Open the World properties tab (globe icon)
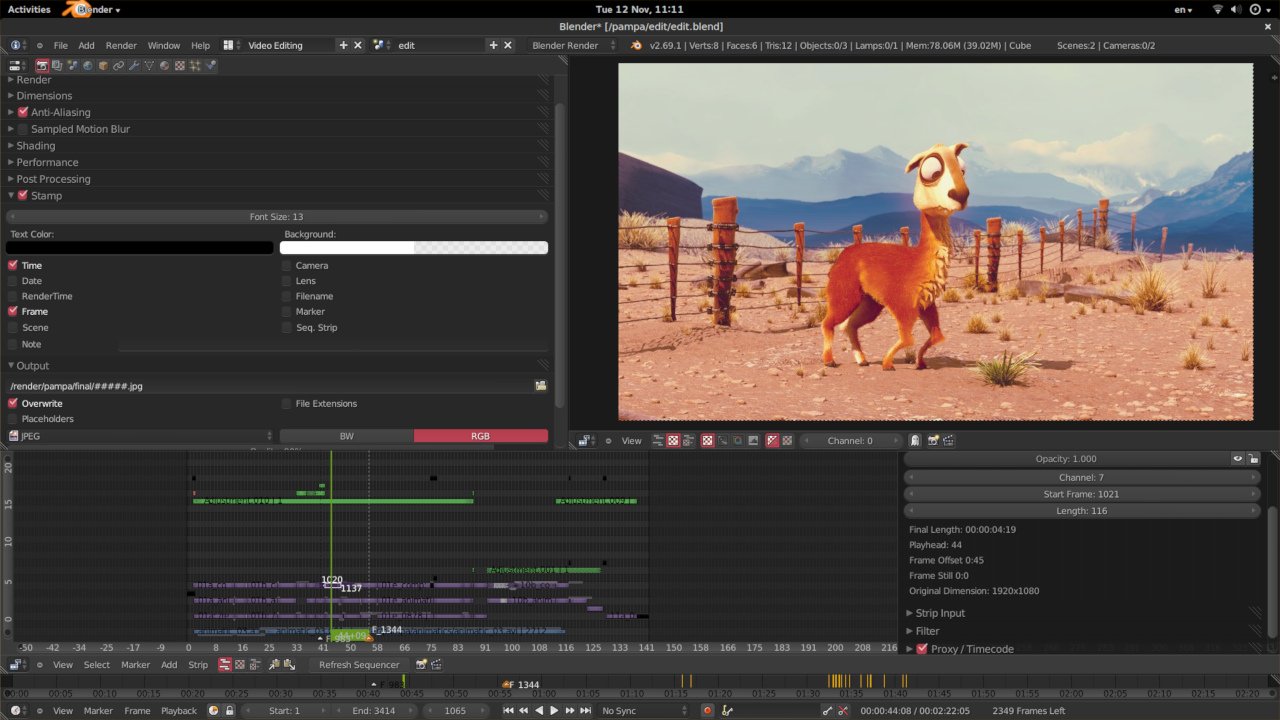Image resolution: width=1280 pixels, height=720 pixels. click(86, 65)
